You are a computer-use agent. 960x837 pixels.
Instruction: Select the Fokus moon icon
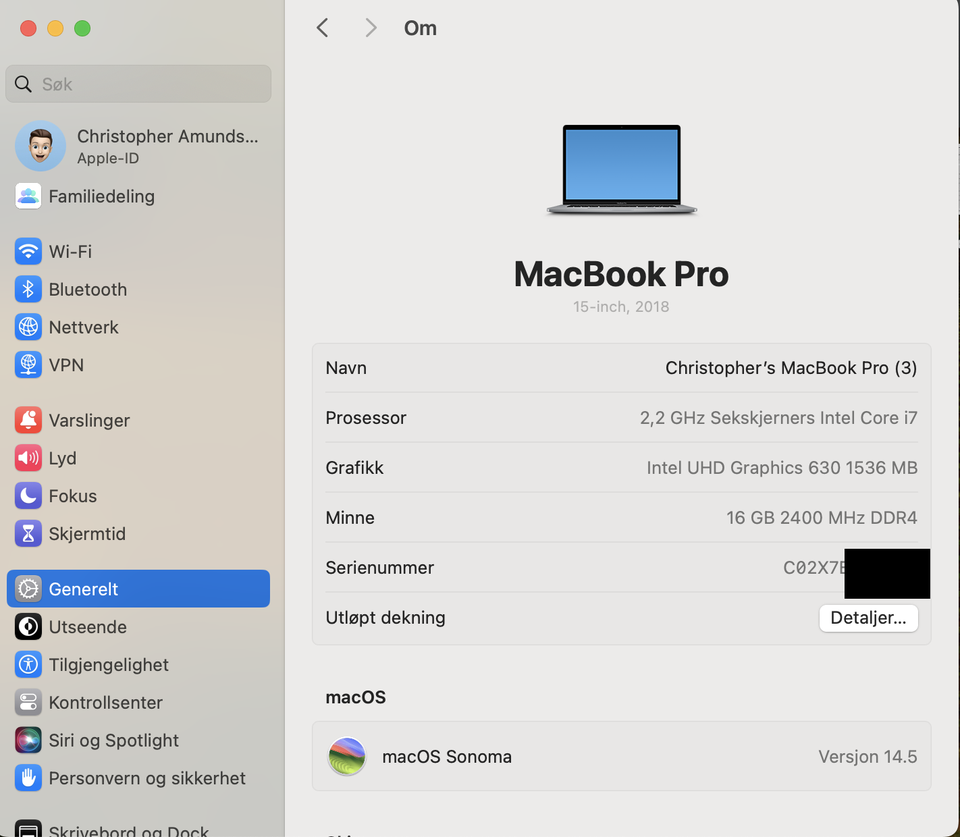pos(28,496)
